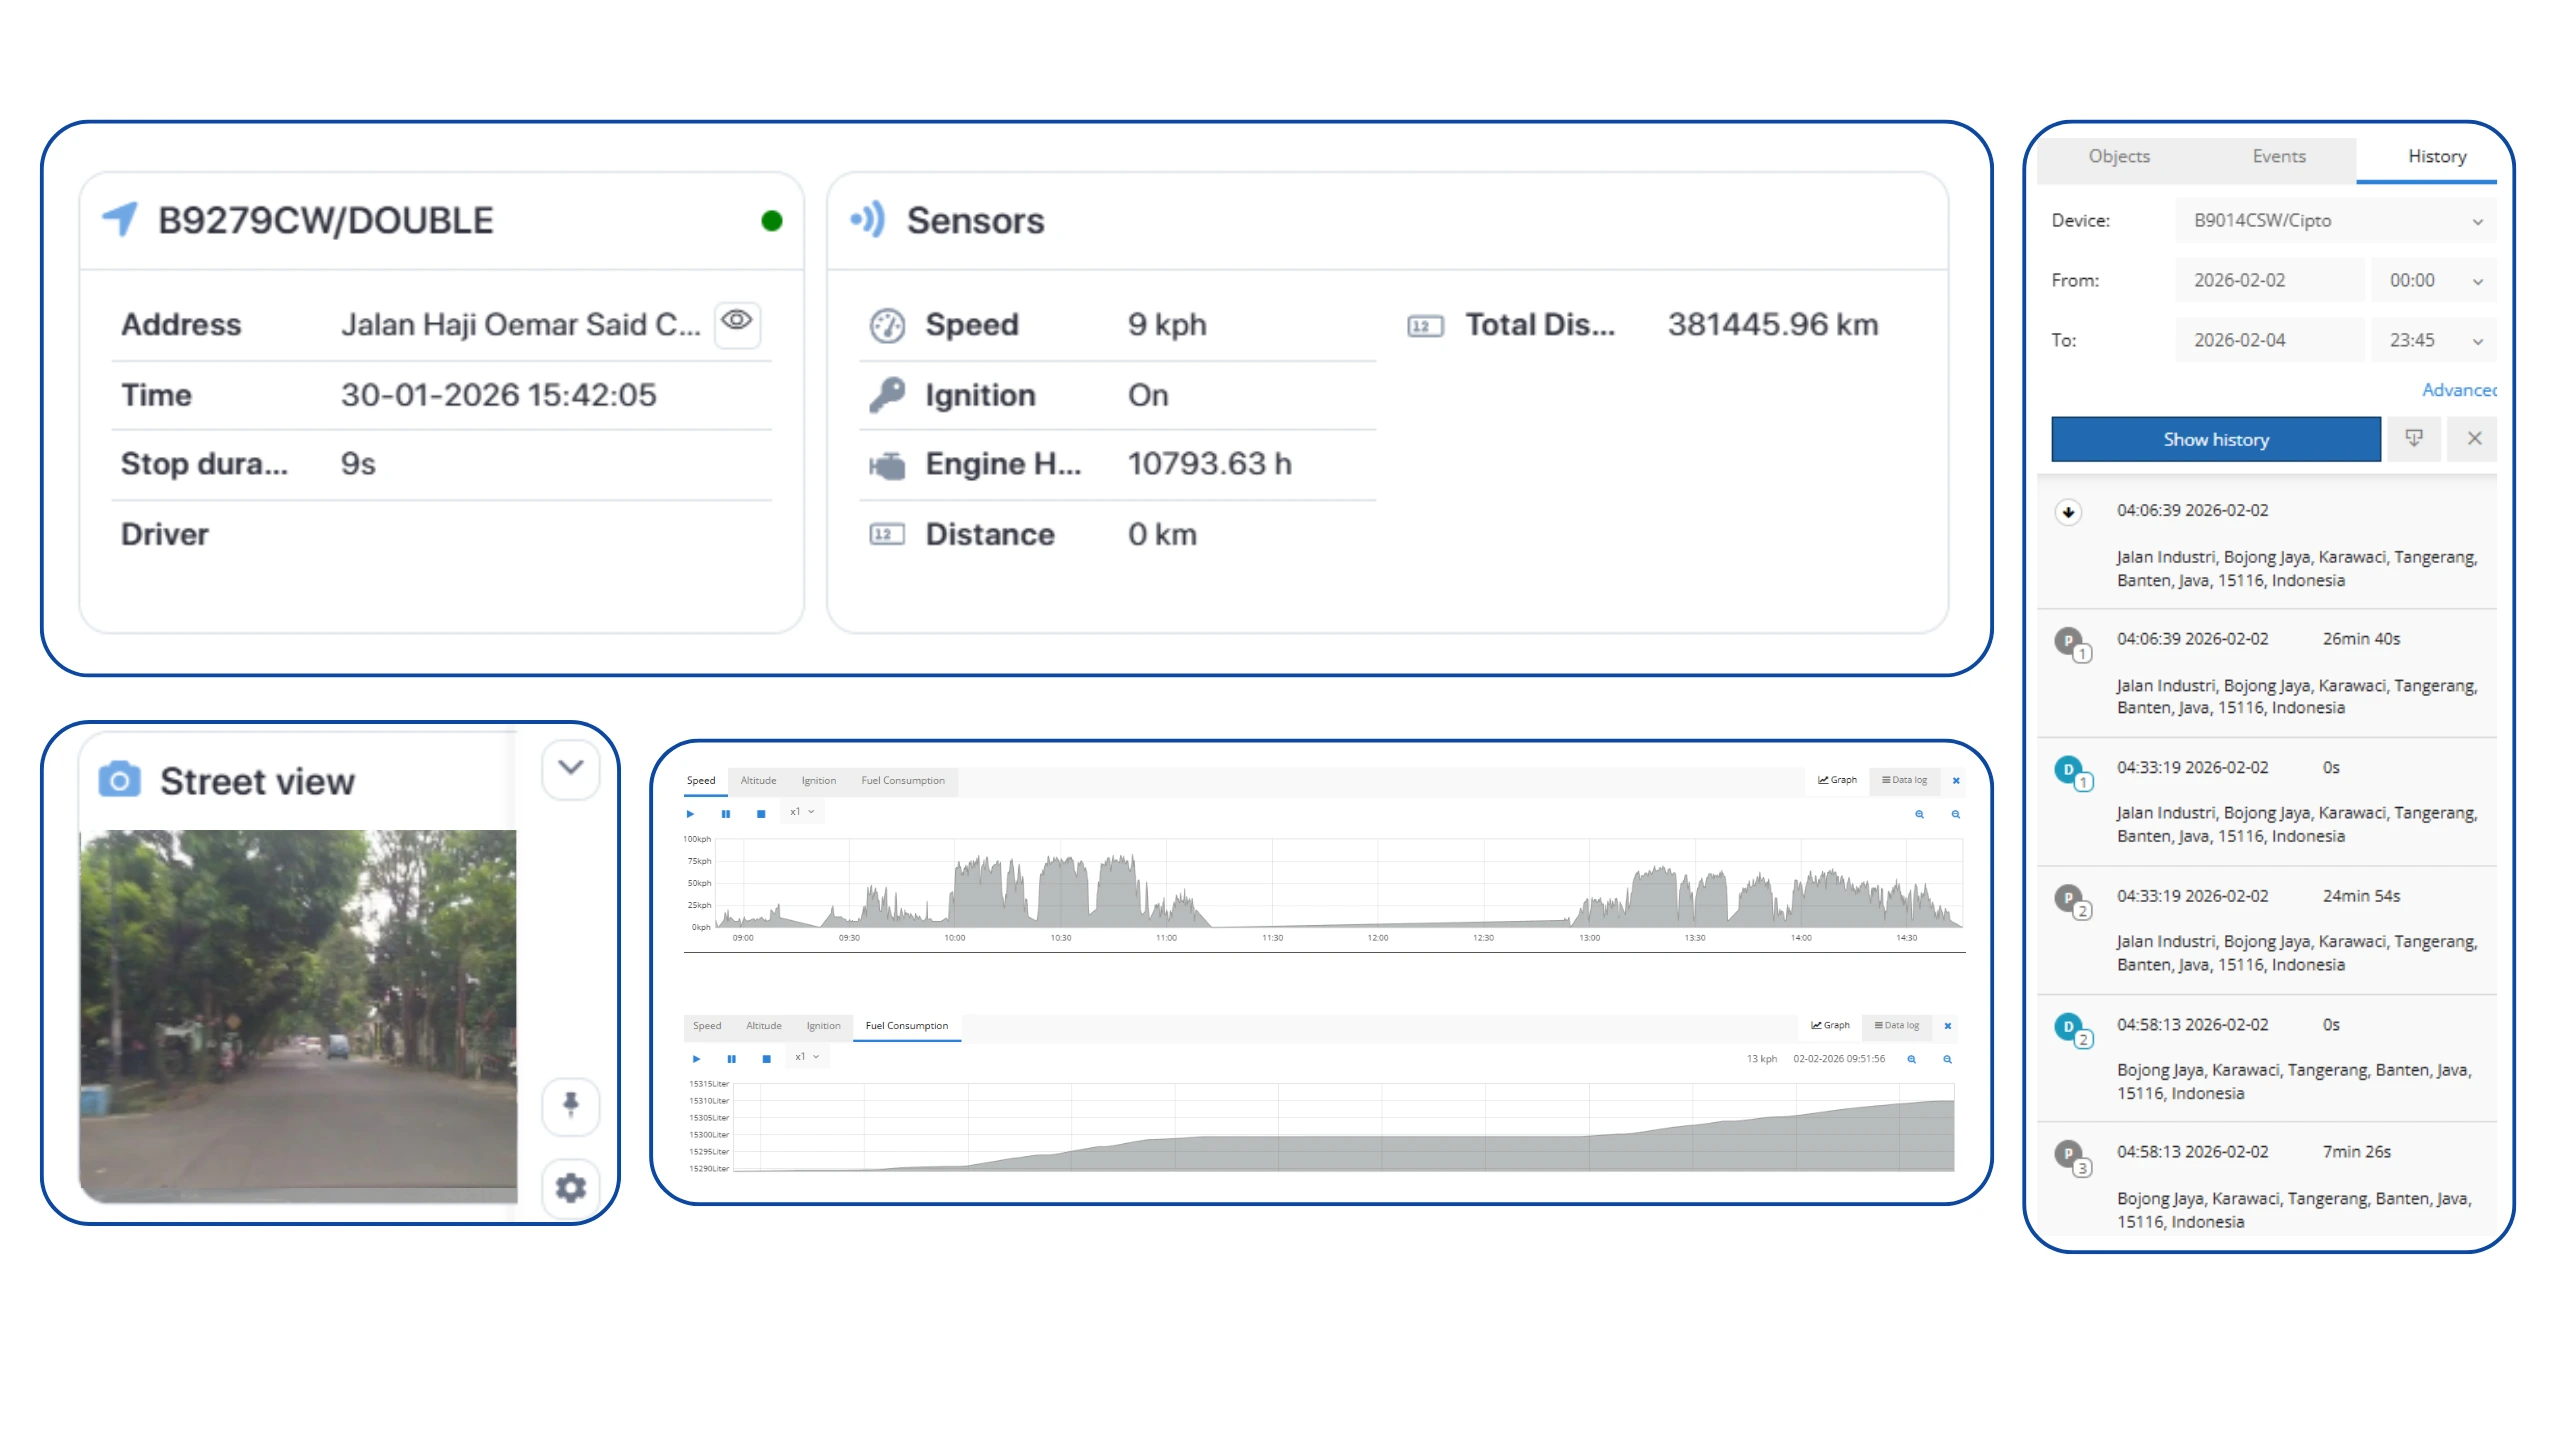2560x1440 pixels.
Task: Click the history import/export icon
Action: (2413, 439)
